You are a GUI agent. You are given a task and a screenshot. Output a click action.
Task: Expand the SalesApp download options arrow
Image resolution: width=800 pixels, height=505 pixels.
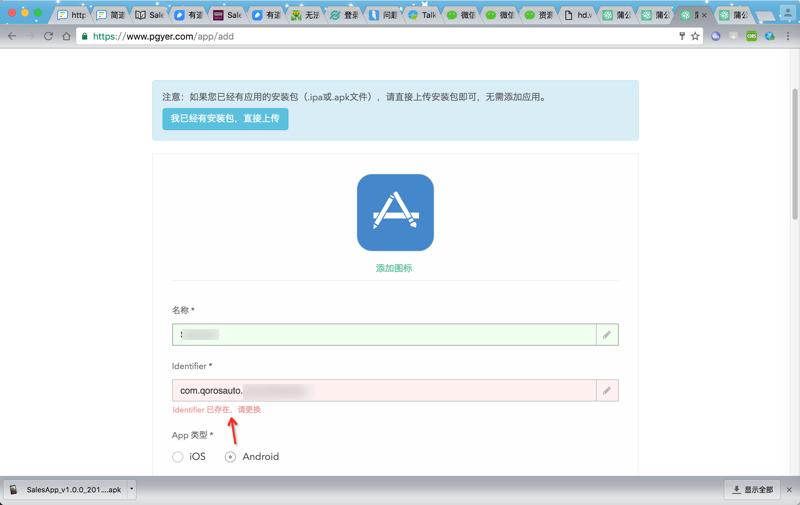point(132,489)
